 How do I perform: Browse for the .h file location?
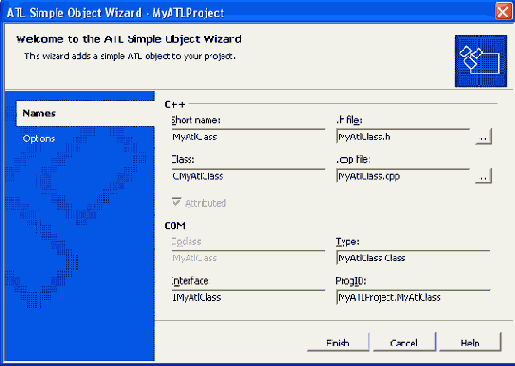click(x=483, y=137)
